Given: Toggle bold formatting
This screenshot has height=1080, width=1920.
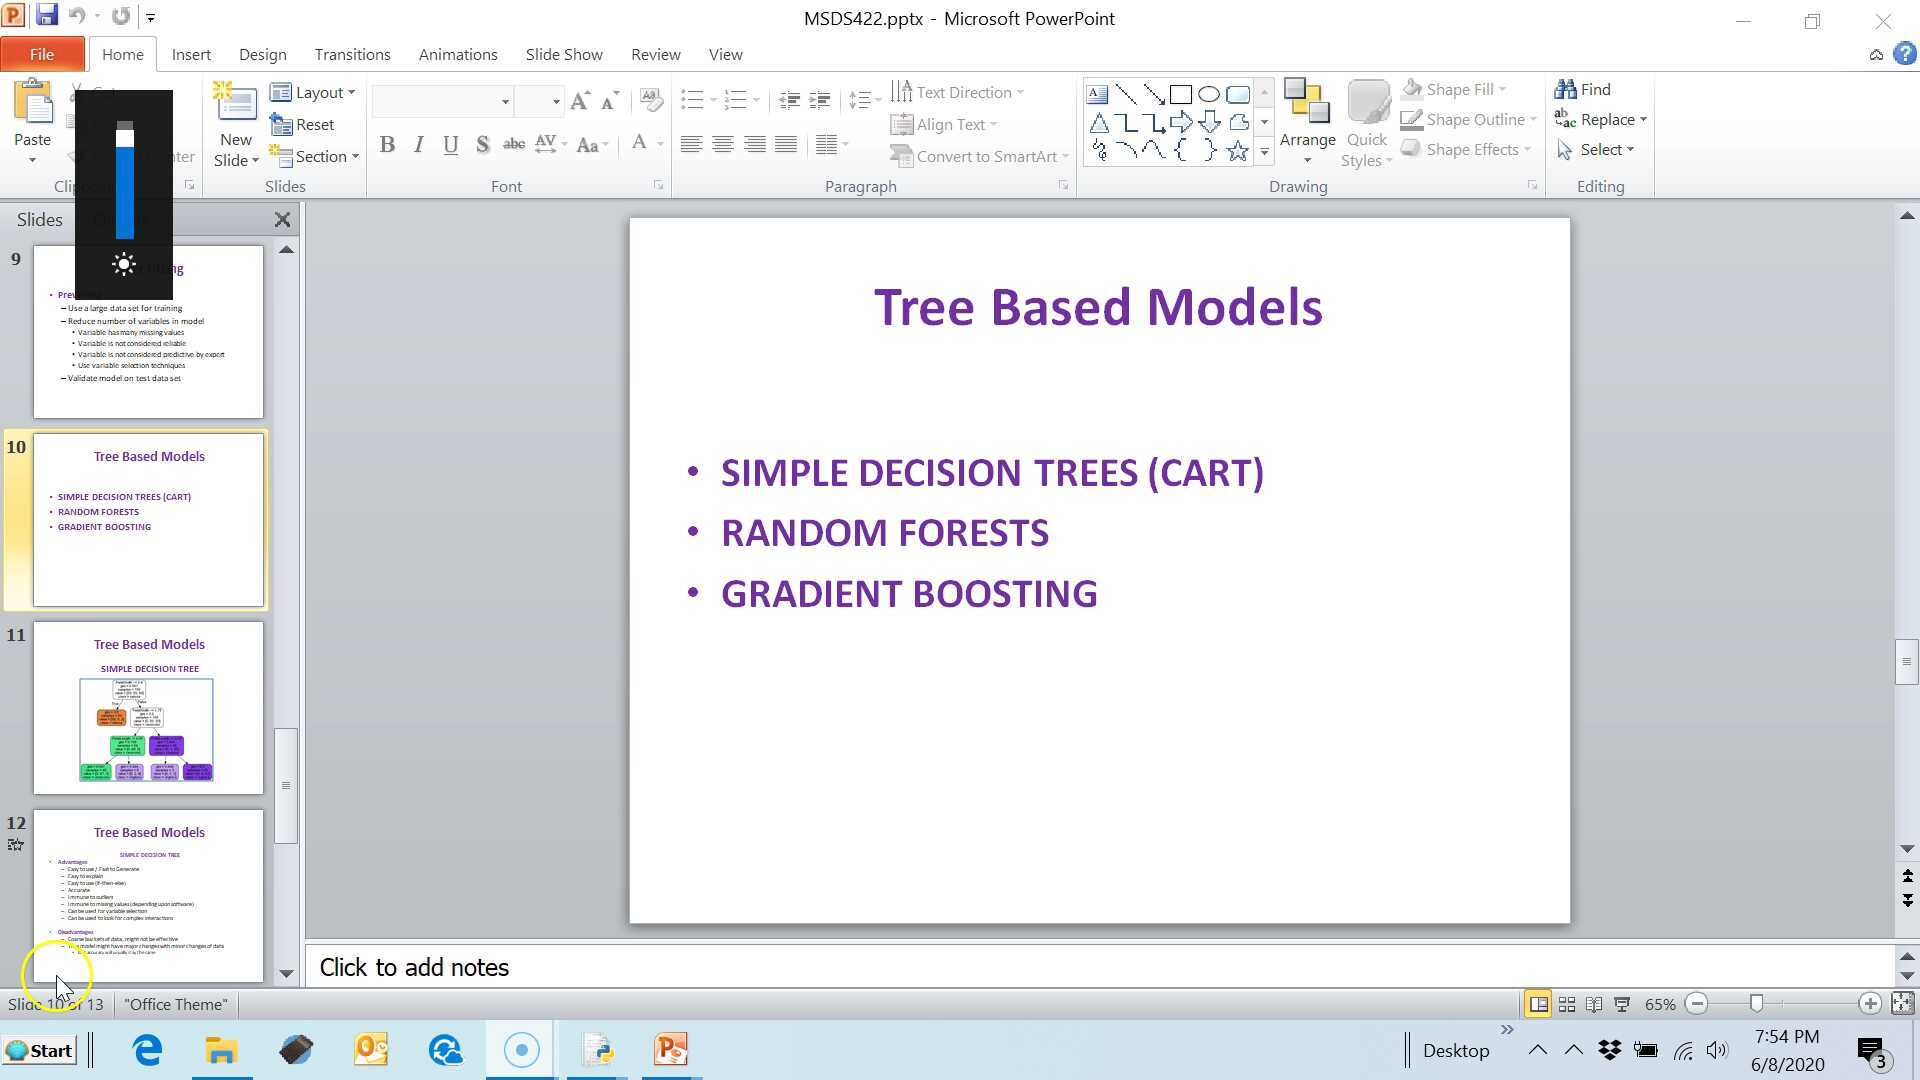Looking at the screenshot, I should coord(387,144).
